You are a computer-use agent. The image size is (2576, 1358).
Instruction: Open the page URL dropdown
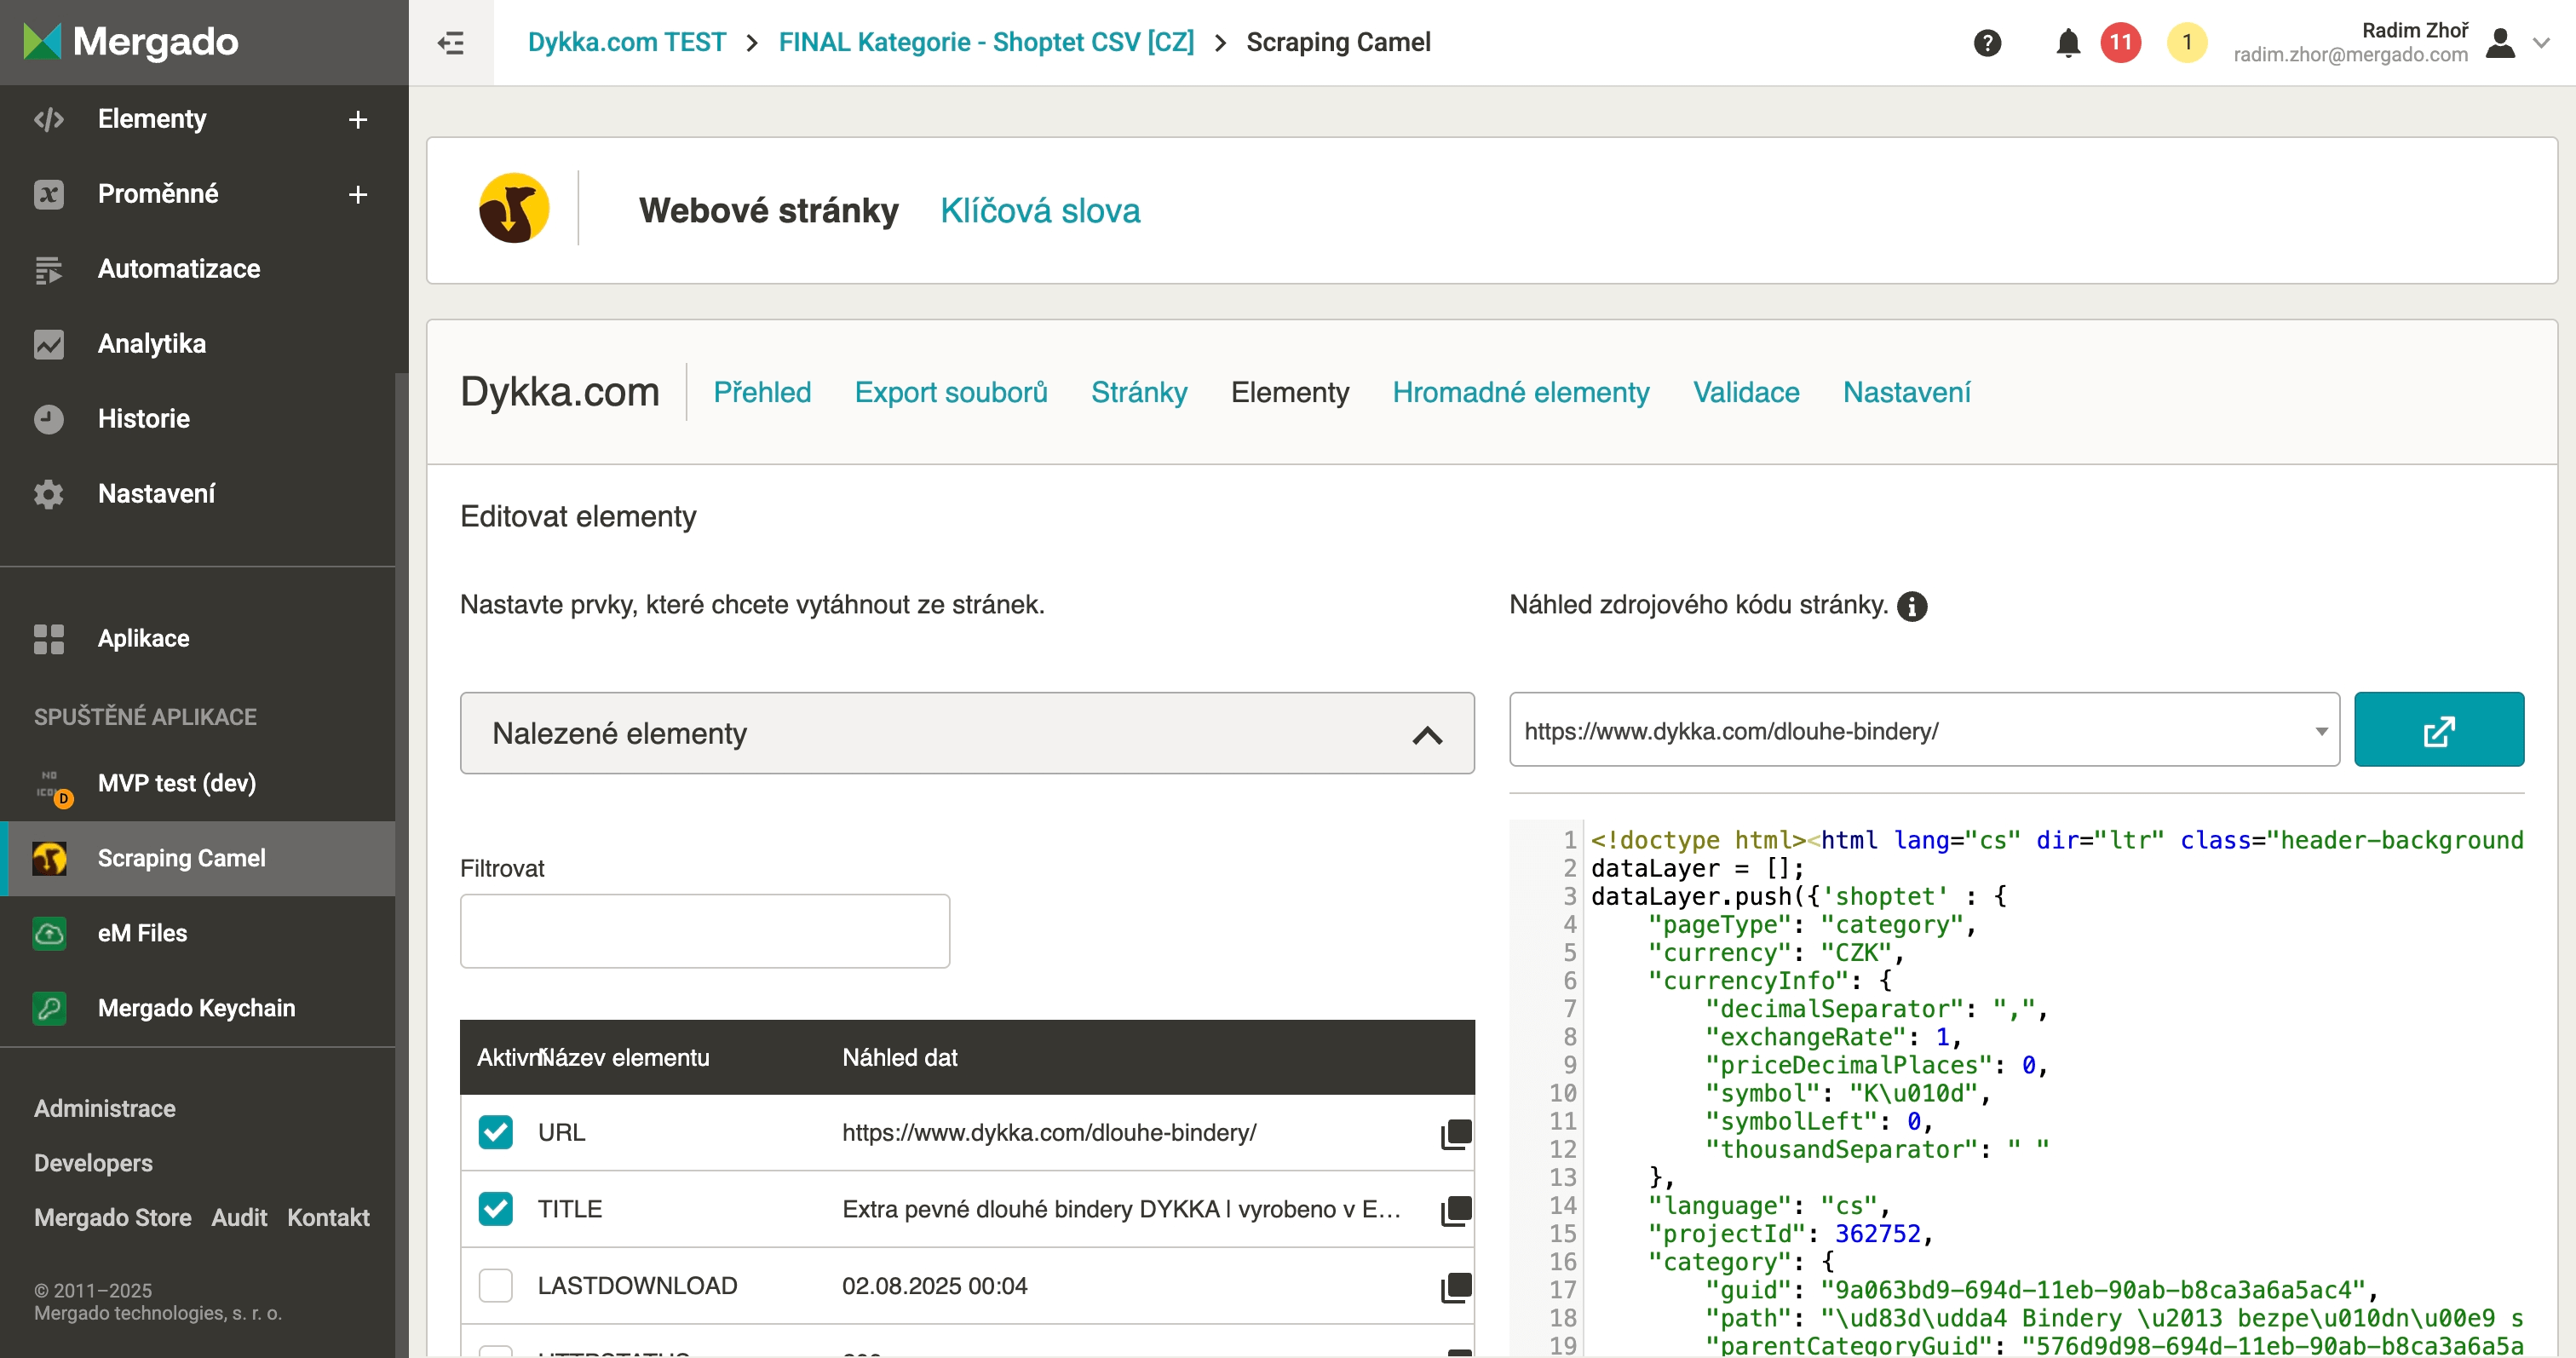coord(2320,731)
